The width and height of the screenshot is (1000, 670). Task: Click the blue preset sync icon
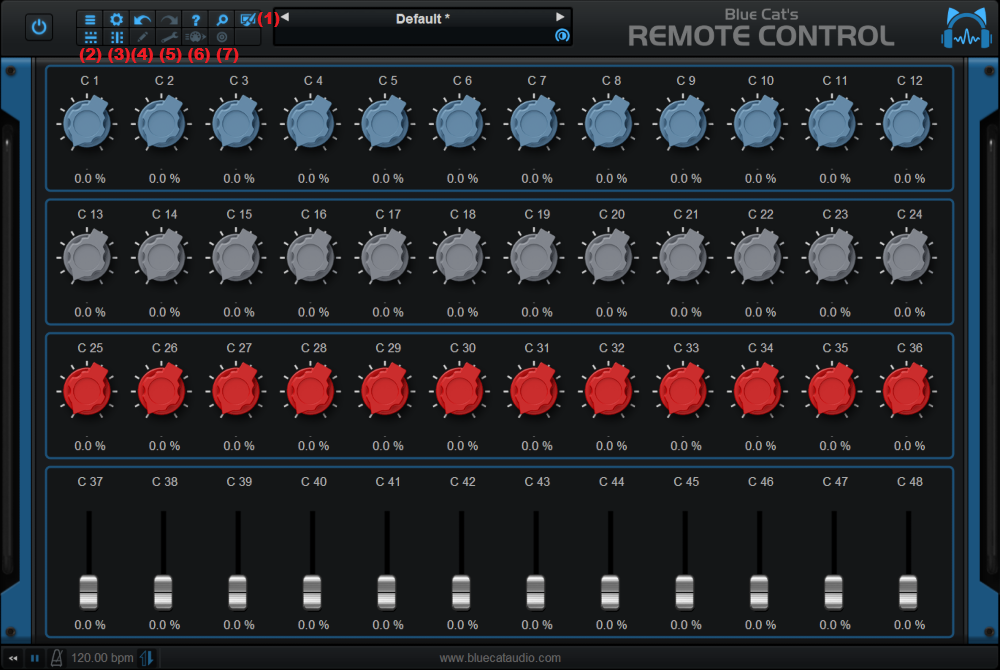561,36
